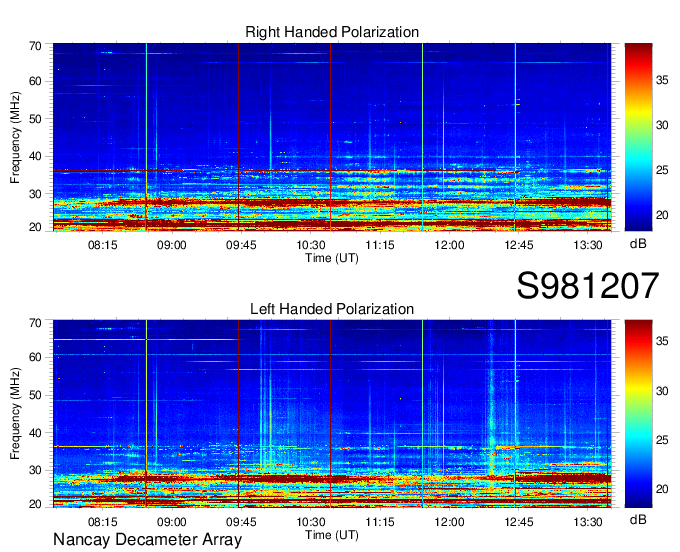Image resolution: width=680 pixels, height=552 pixels.
Task: Click 11:15 tick under Right Handed plot
Action: (380, 245)
